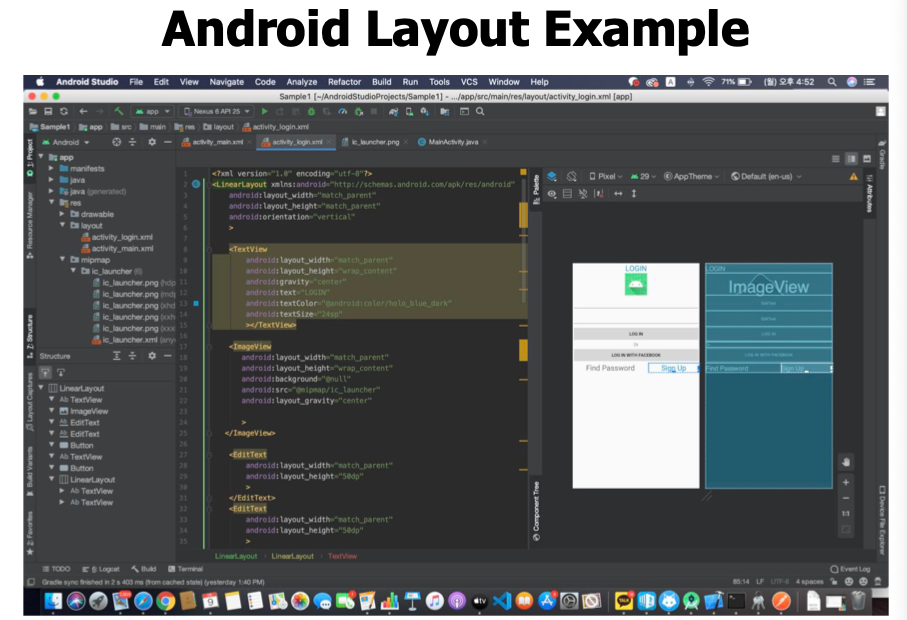Viewport: 907px width, 620px height.
Task: Open Chrome from the dock
Action: pyautogui.click(x=165, y=601)
